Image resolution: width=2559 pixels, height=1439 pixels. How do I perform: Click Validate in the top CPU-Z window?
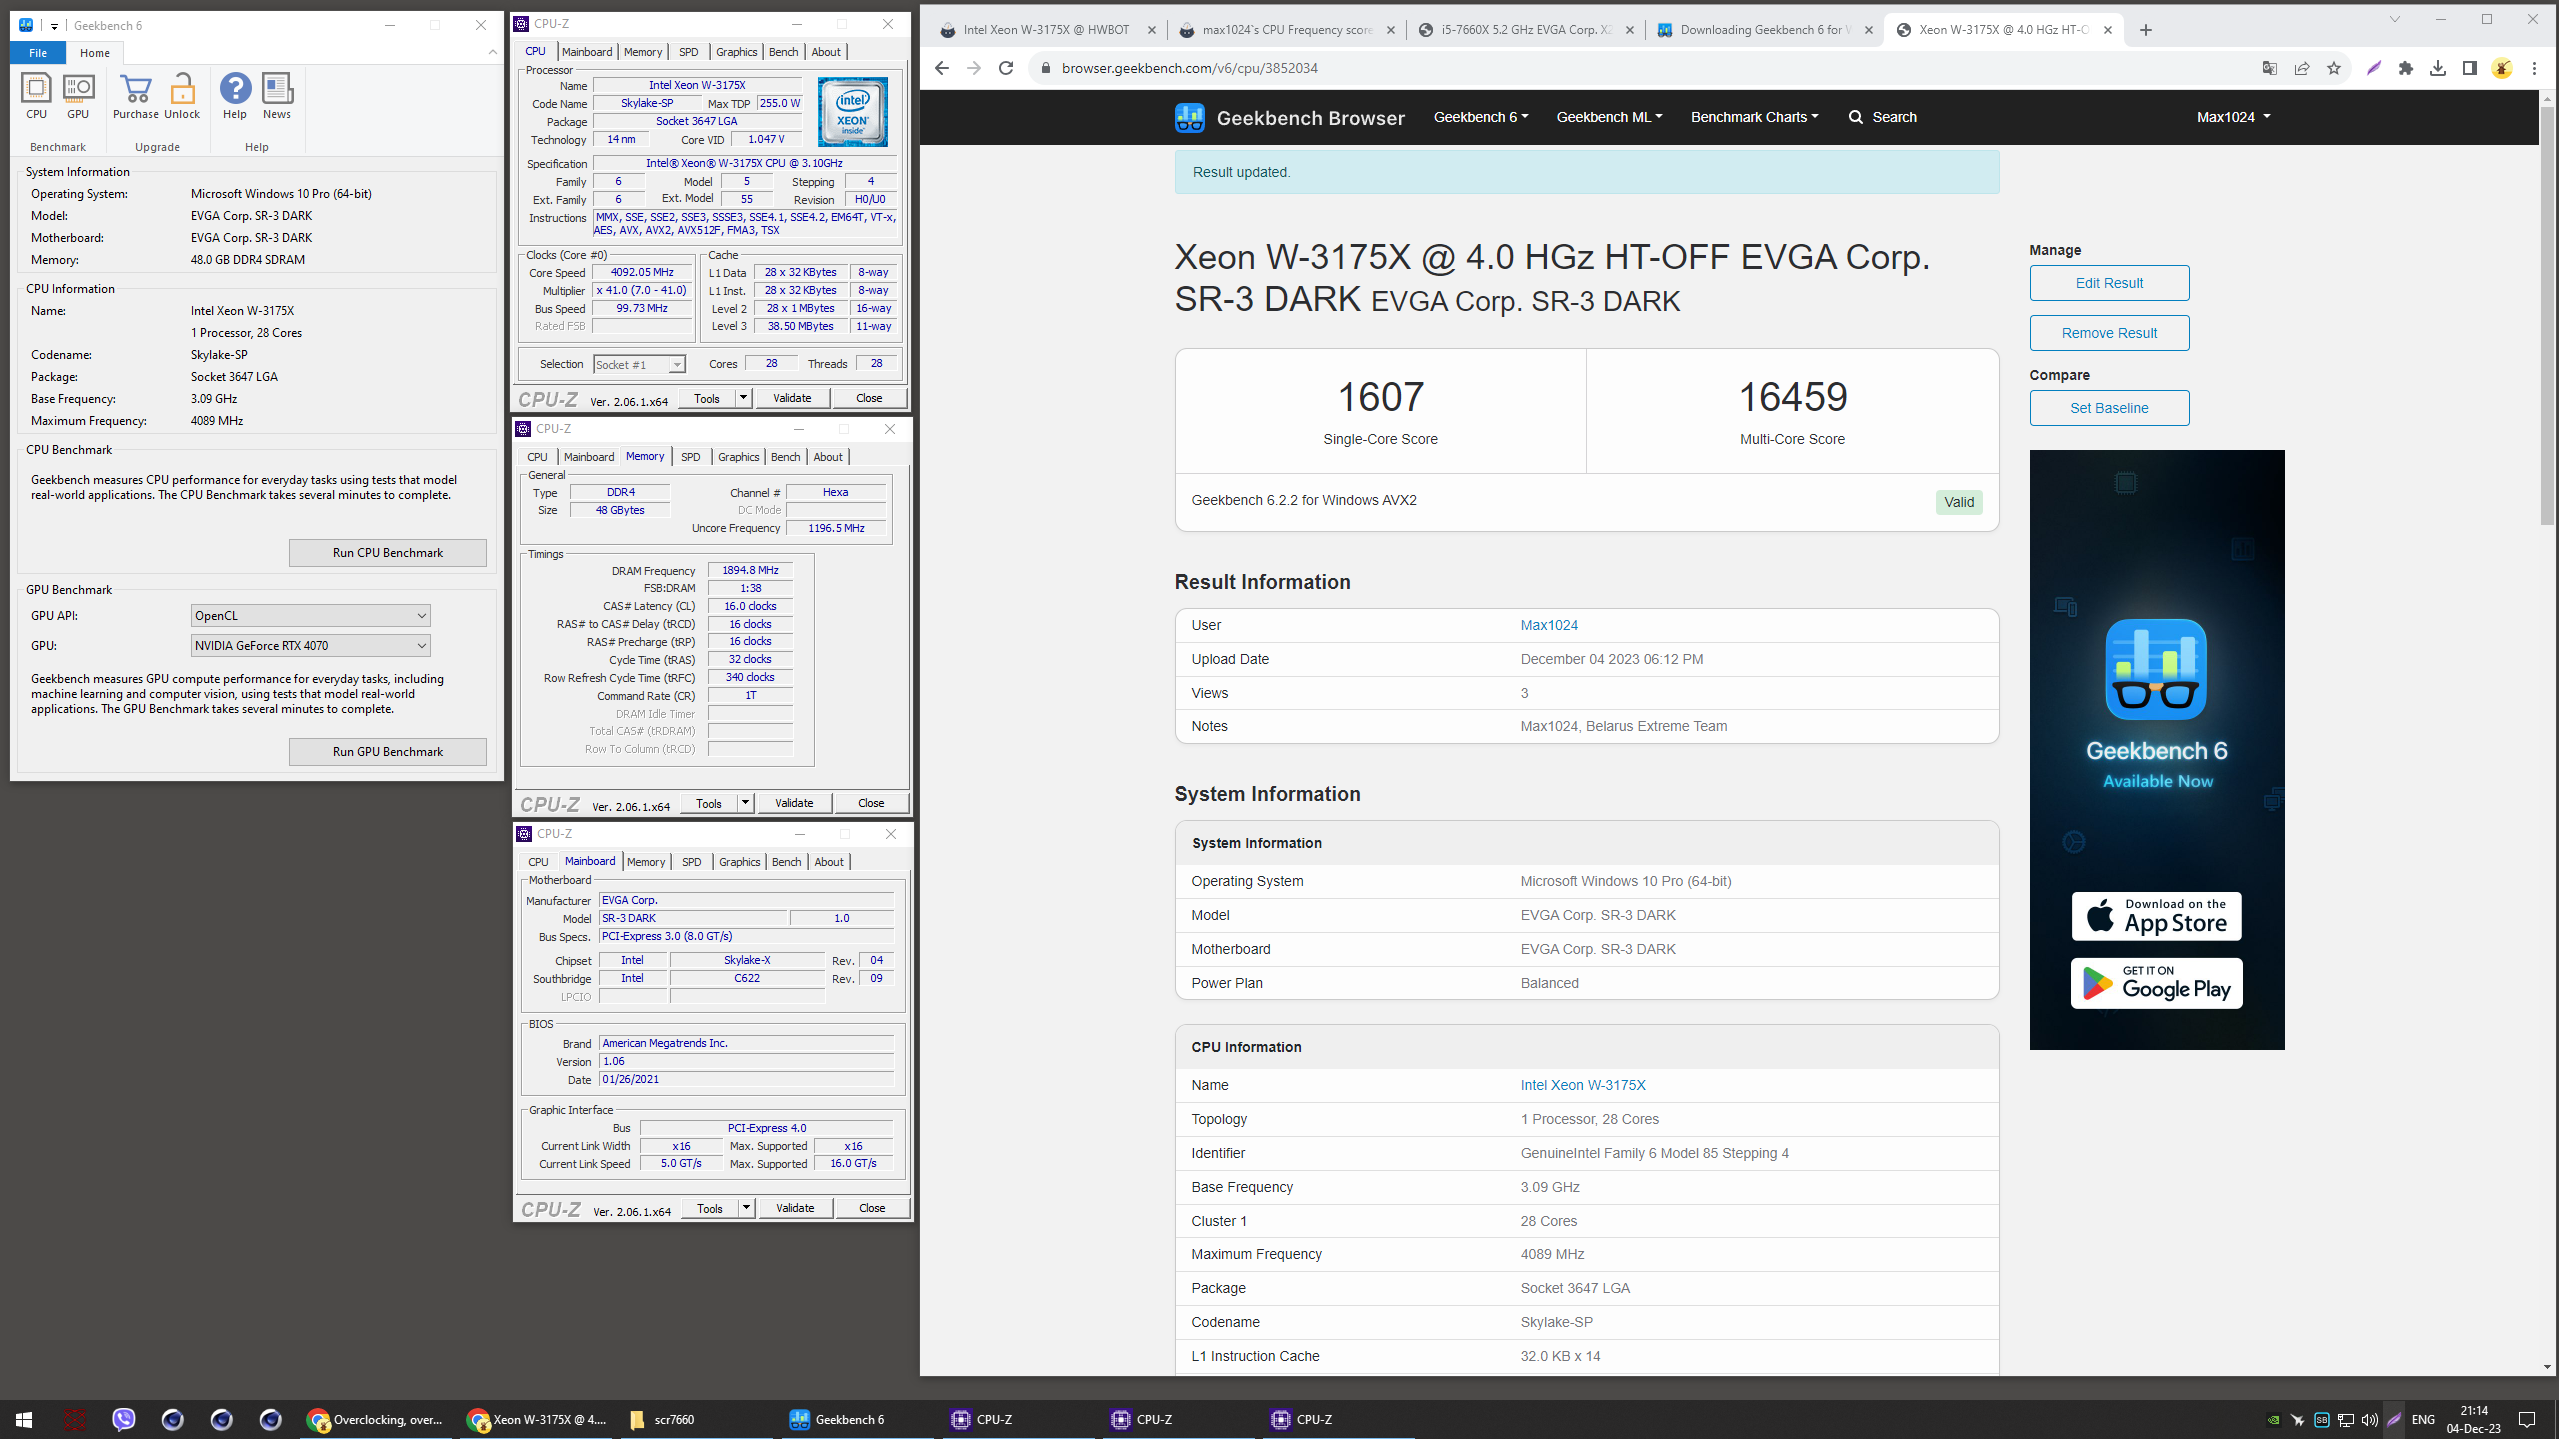[x=792, y=398]
